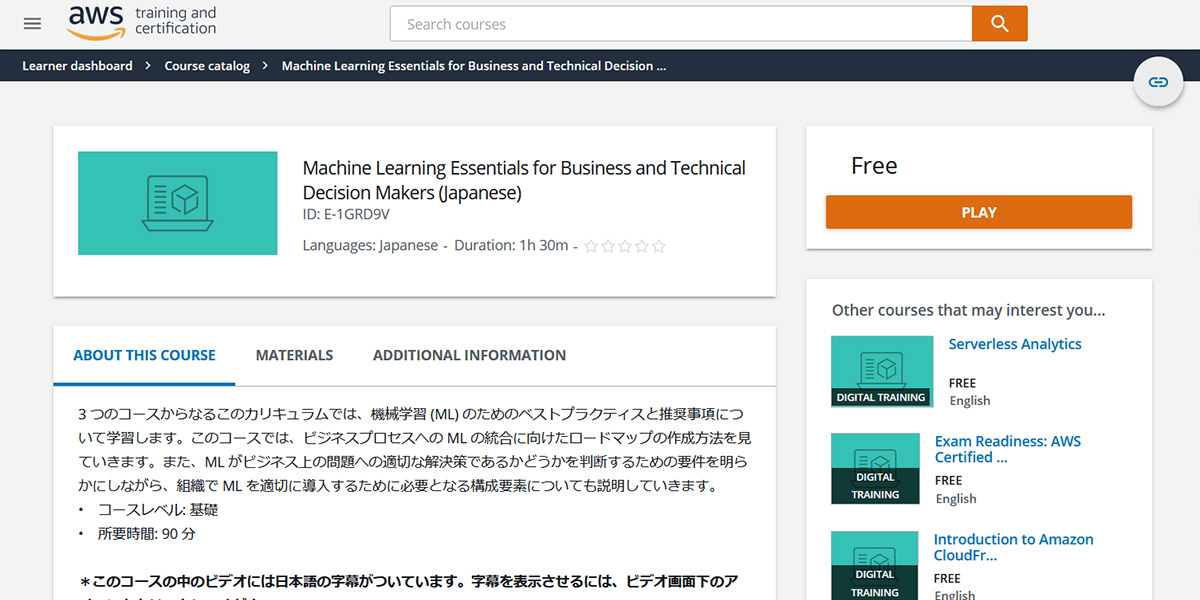
Task: Open the Exam Readiness course thumbnail
Action: (x=875, y=468)
